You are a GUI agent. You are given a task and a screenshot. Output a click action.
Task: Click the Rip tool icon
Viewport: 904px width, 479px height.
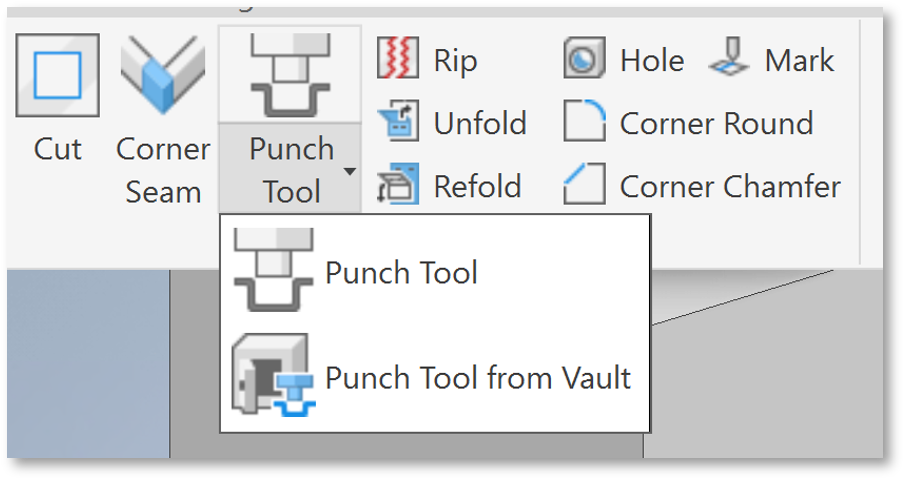pos(397,58)
